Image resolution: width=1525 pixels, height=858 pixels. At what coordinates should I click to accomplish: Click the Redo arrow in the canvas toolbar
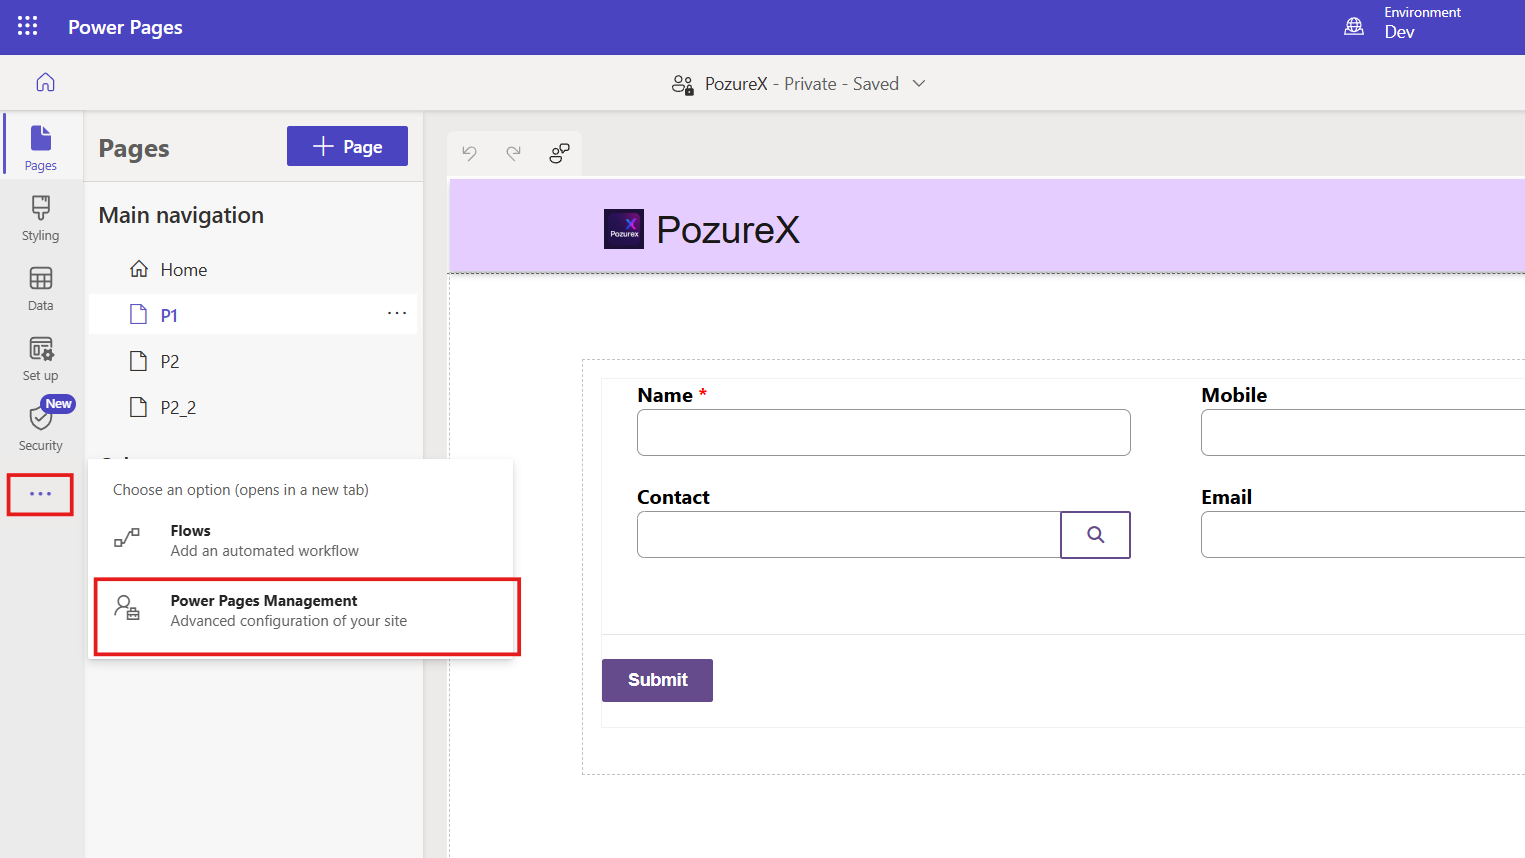tap(514, 153)
